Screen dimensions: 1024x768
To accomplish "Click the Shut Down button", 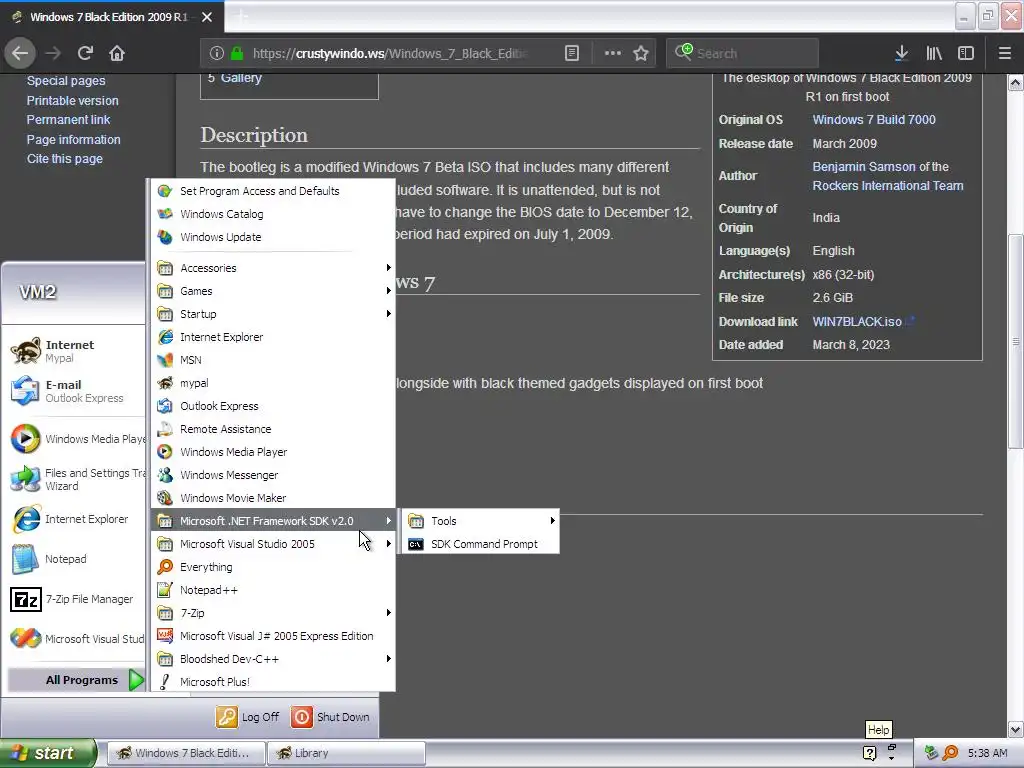I will click(330, 716).
